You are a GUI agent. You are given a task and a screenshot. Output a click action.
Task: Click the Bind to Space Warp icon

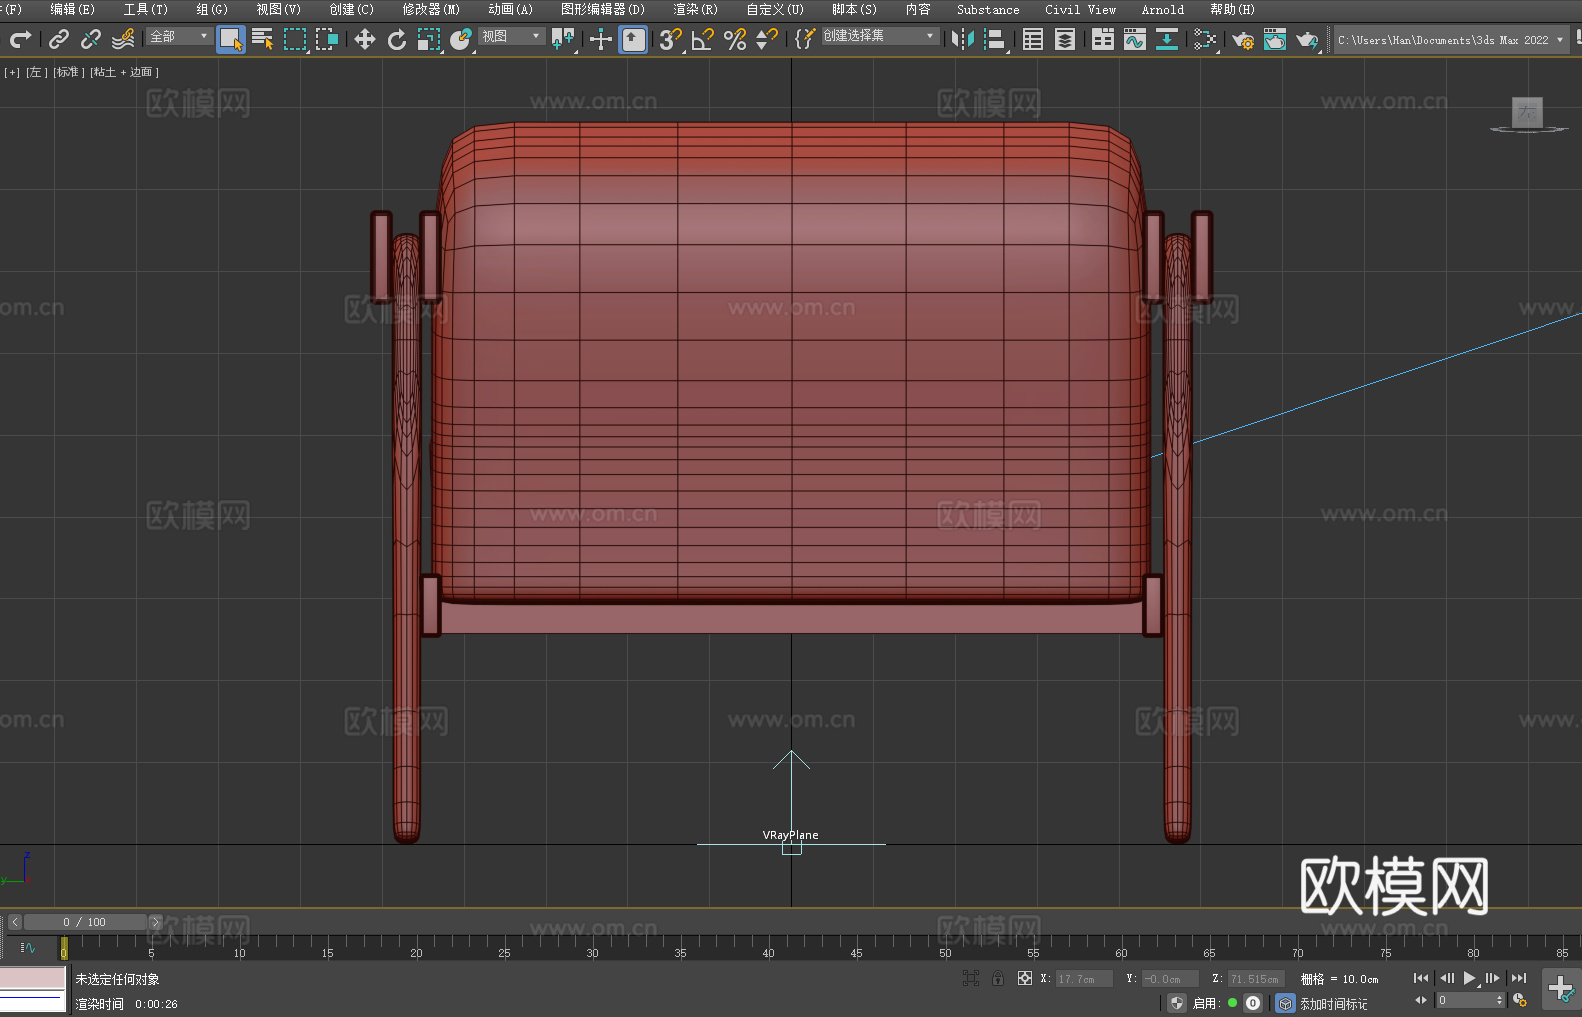[123, 39]
